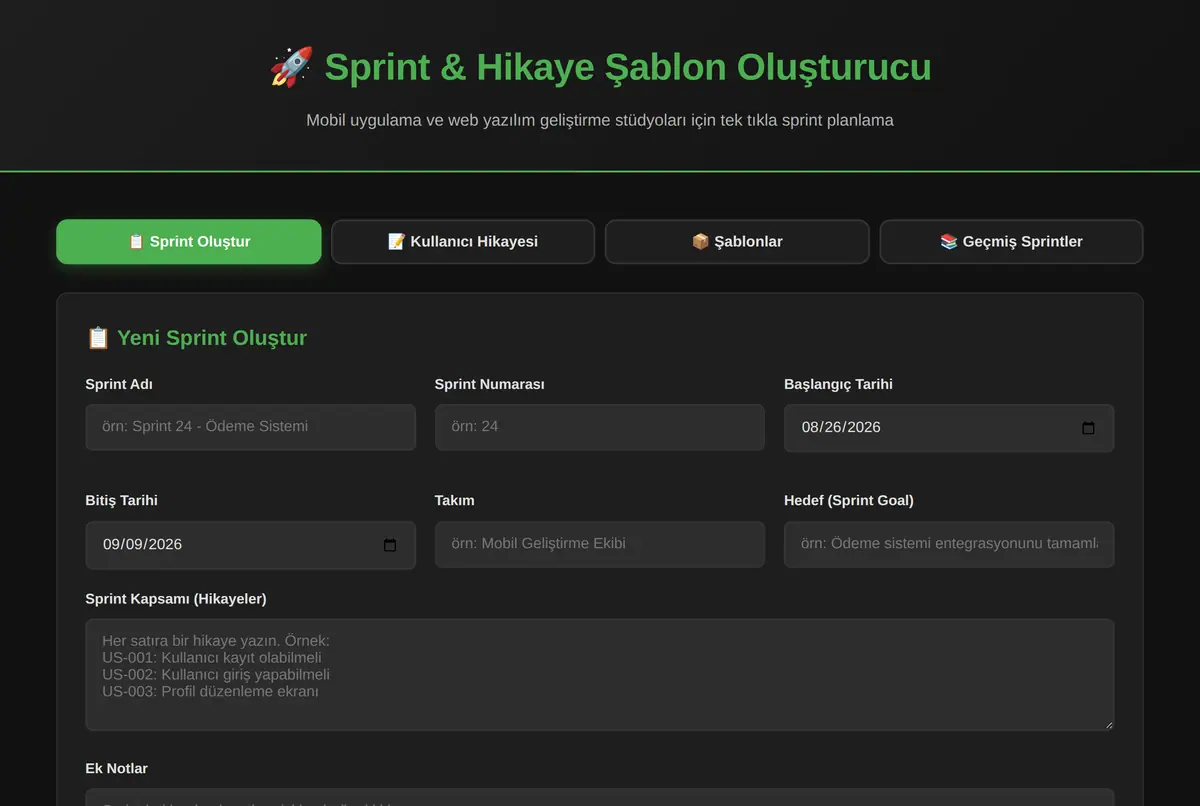The height and width of the screenshot is (806, 1200).
Task: Open the Bitiş Tarihi calendar picker icon
Action: (390, 545)
